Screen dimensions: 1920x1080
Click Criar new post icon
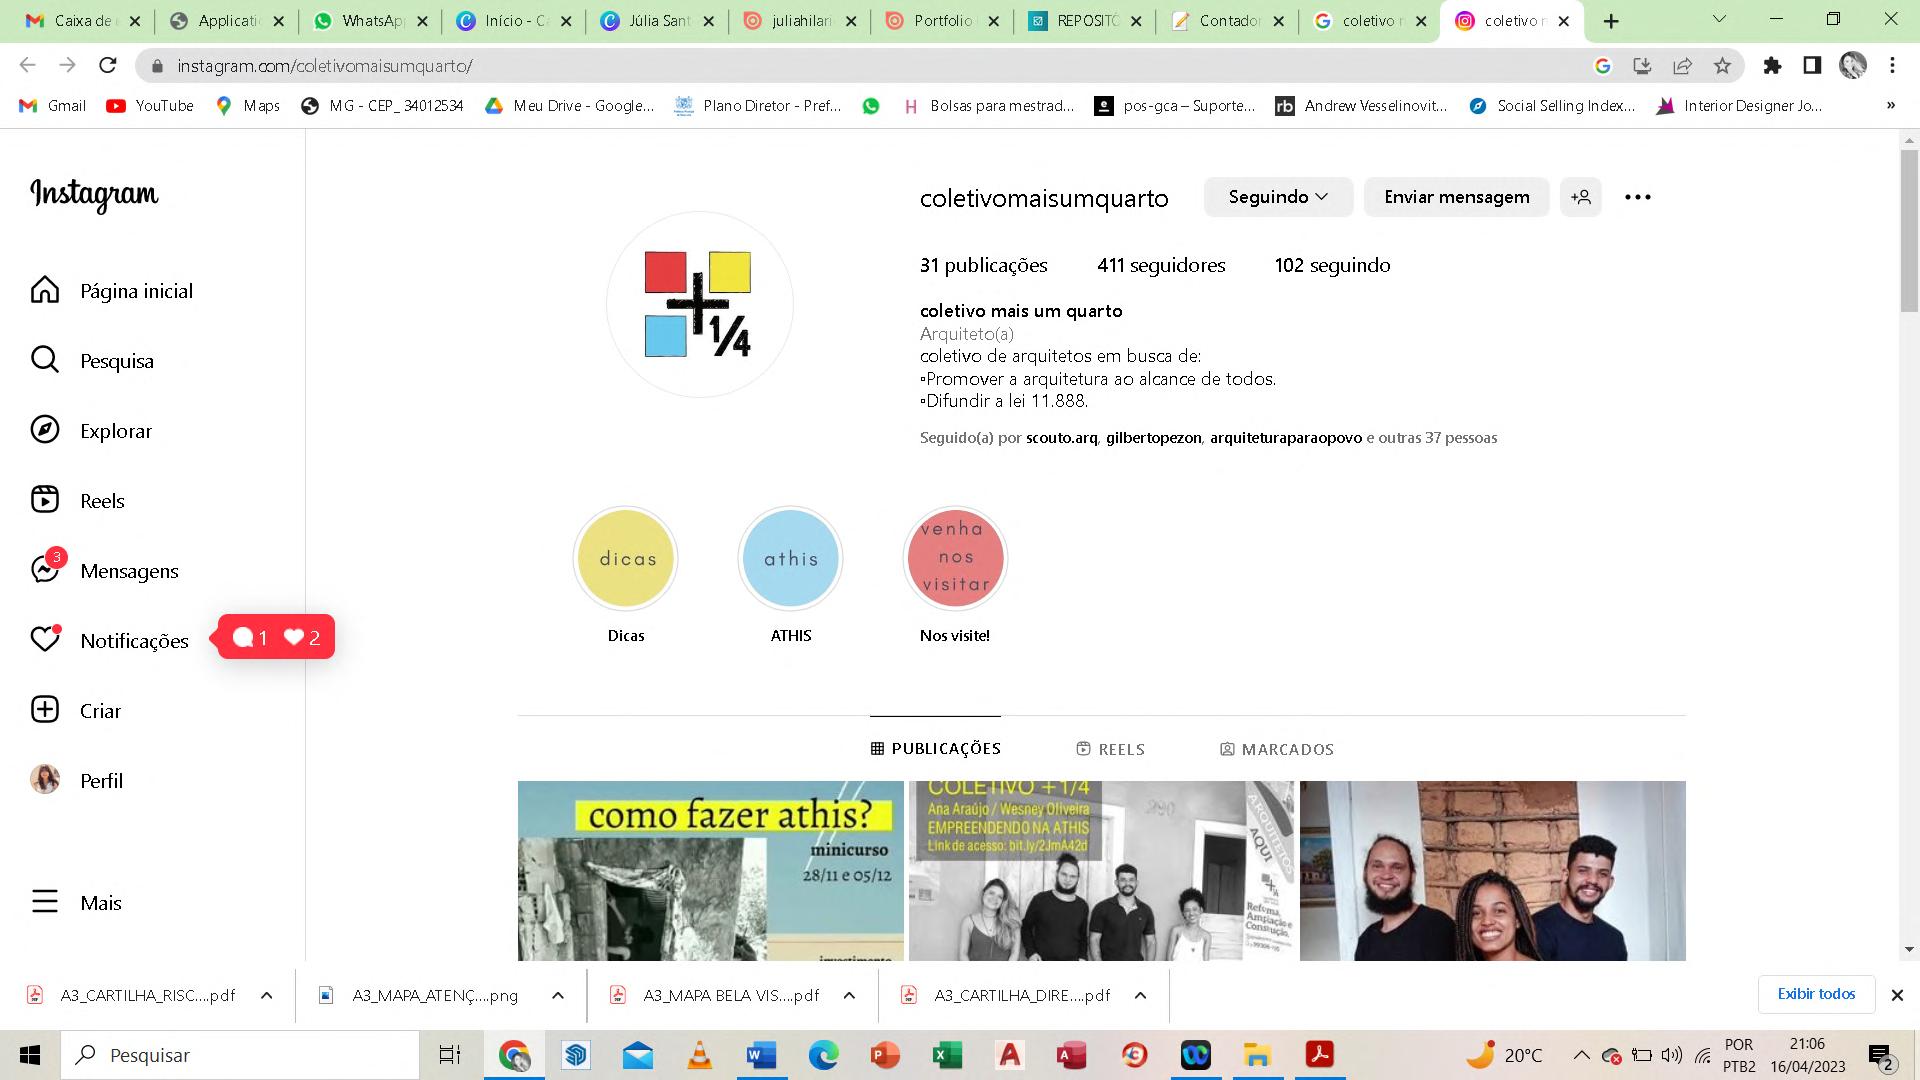tap(45, 710)
